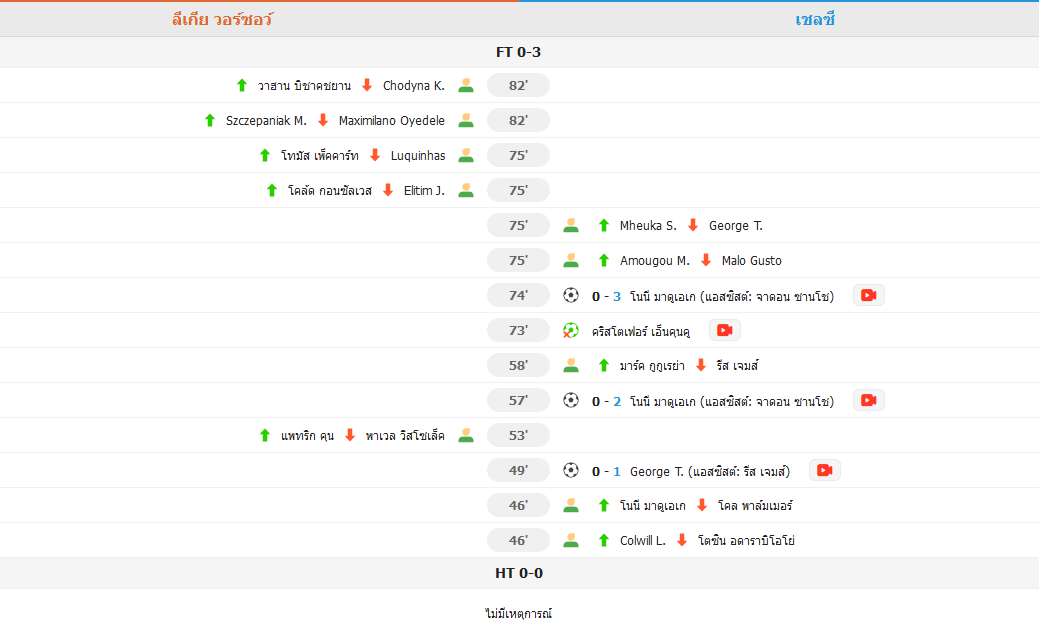Click substitution icon at 58' row
The width and height of the screenshot is (1047, 631).
(570, 365)
